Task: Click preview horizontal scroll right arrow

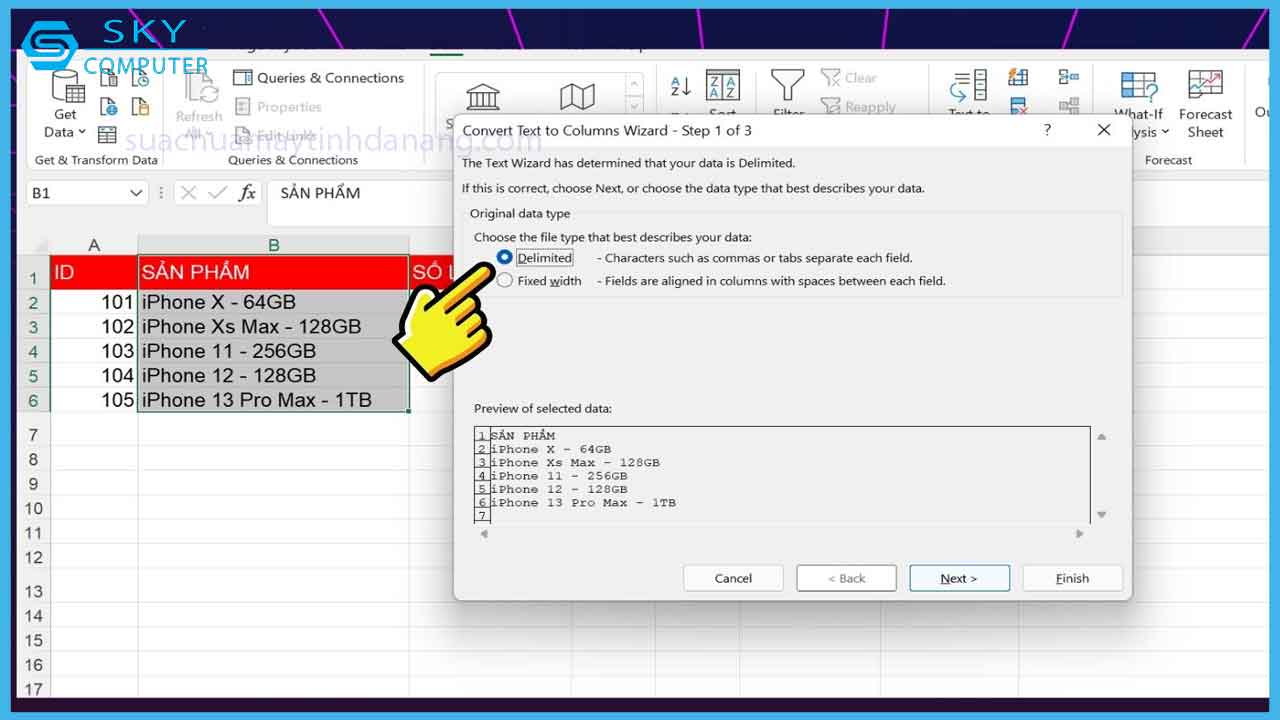Action: (x=1079, y=534)
